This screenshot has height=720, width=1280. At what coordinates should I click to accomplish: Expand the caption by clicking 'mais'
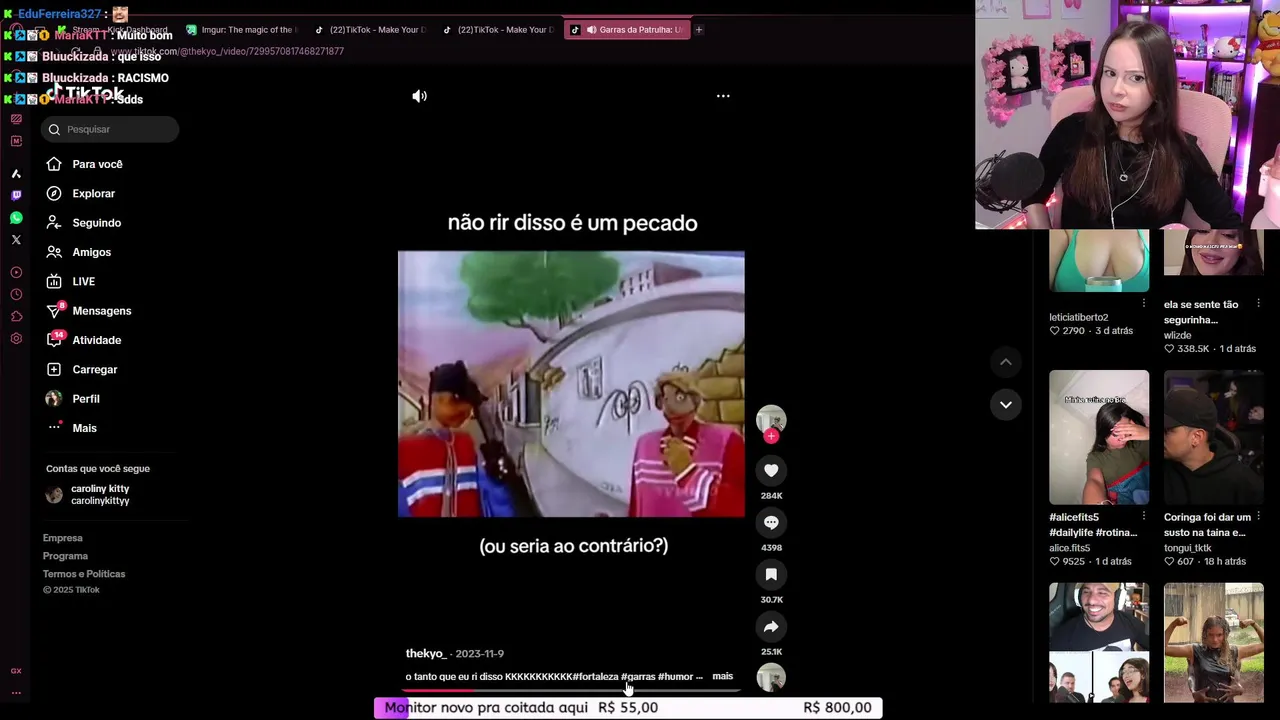tap(722, 676)
